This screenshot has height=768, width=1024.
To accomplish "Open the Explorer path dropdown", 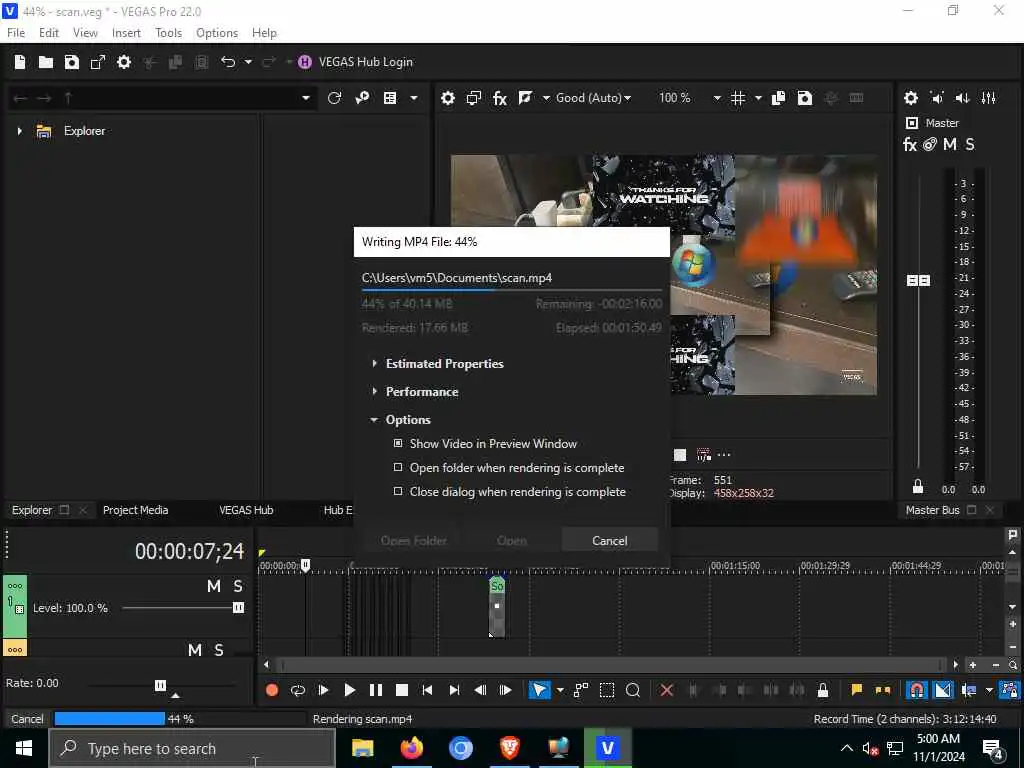I will [x=306, y=98].
